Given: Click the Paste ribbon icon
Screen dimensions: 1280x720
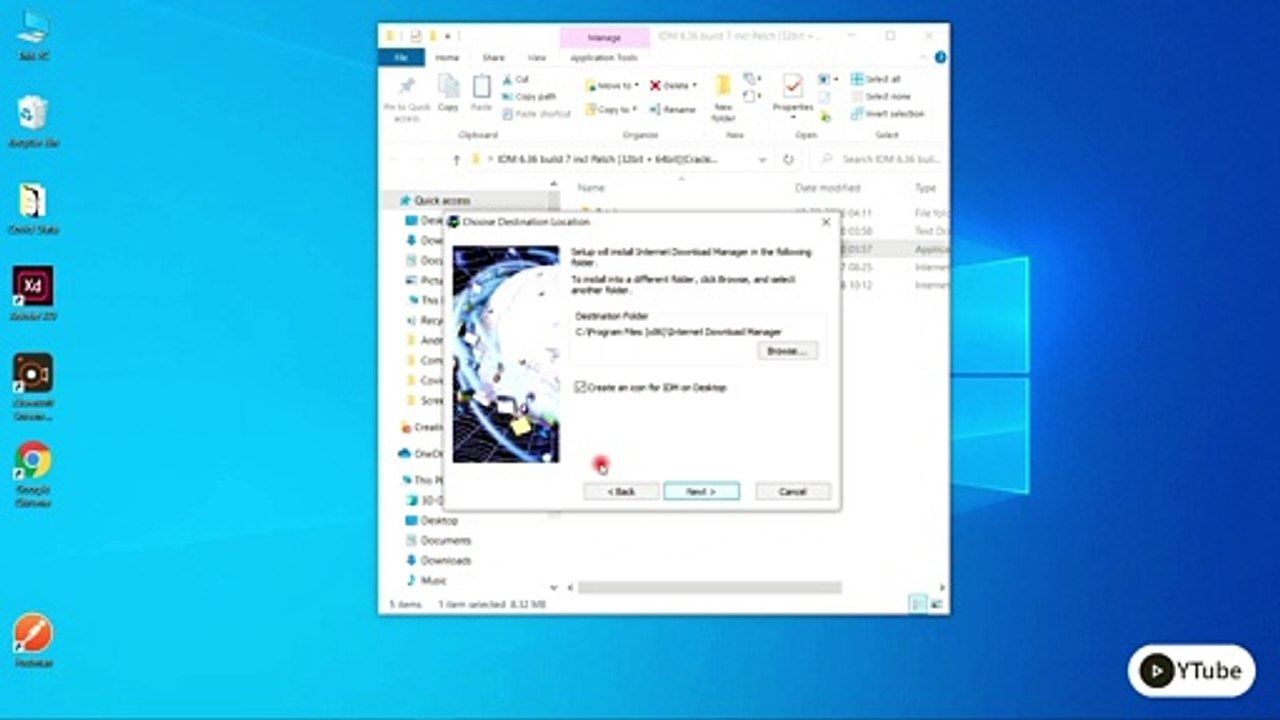Looking at the screenshot, I should pos(481,94).
